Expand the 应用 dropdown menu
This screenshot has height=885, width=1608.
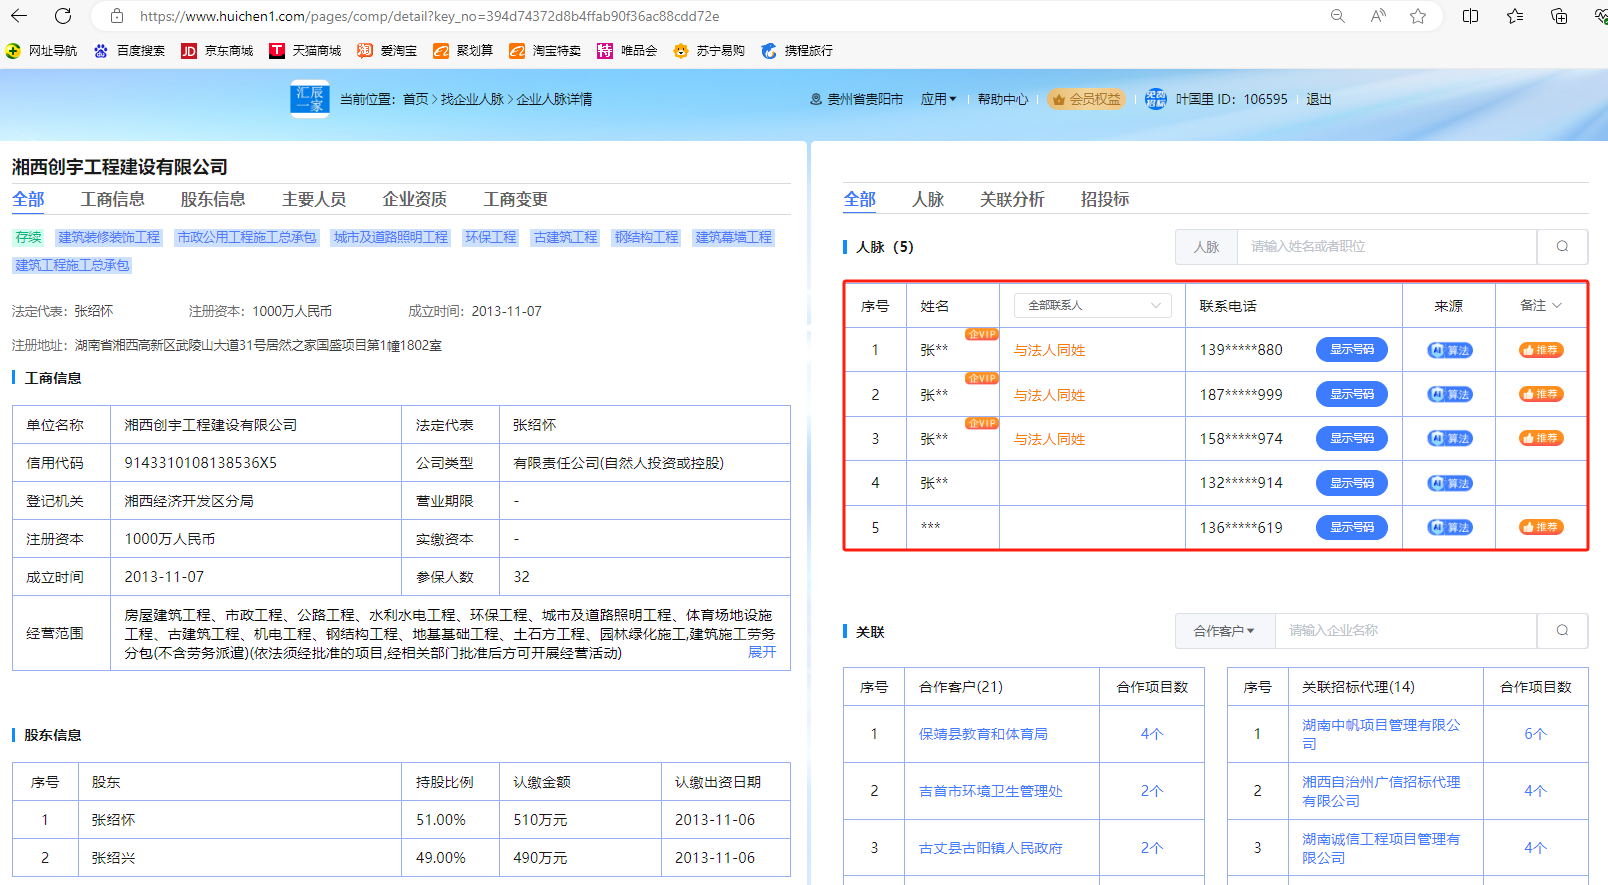point(939,99)
